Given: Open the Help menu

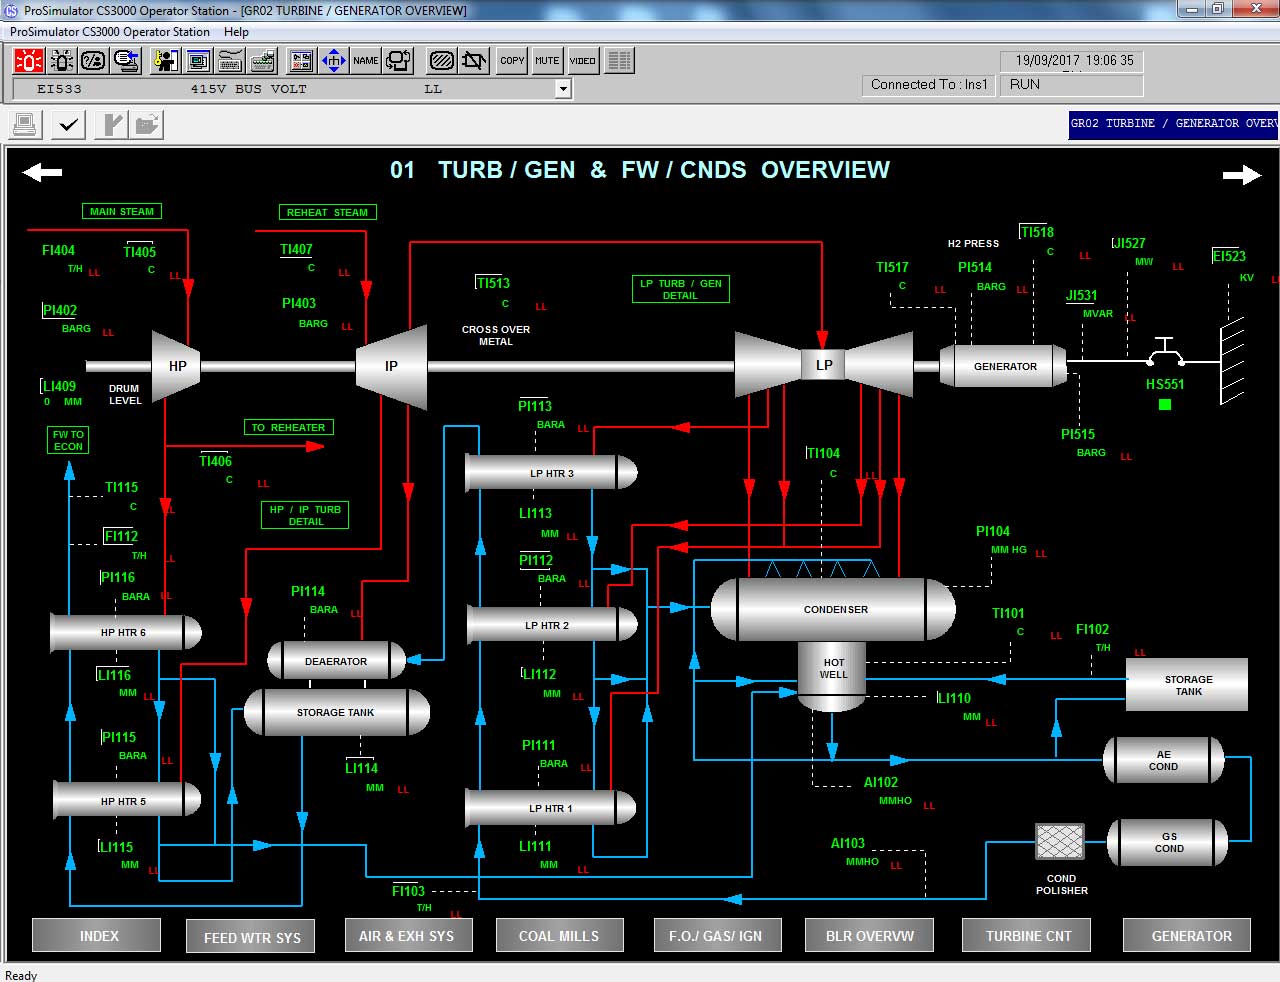Looking at the screenshot, I should [236, 32].
